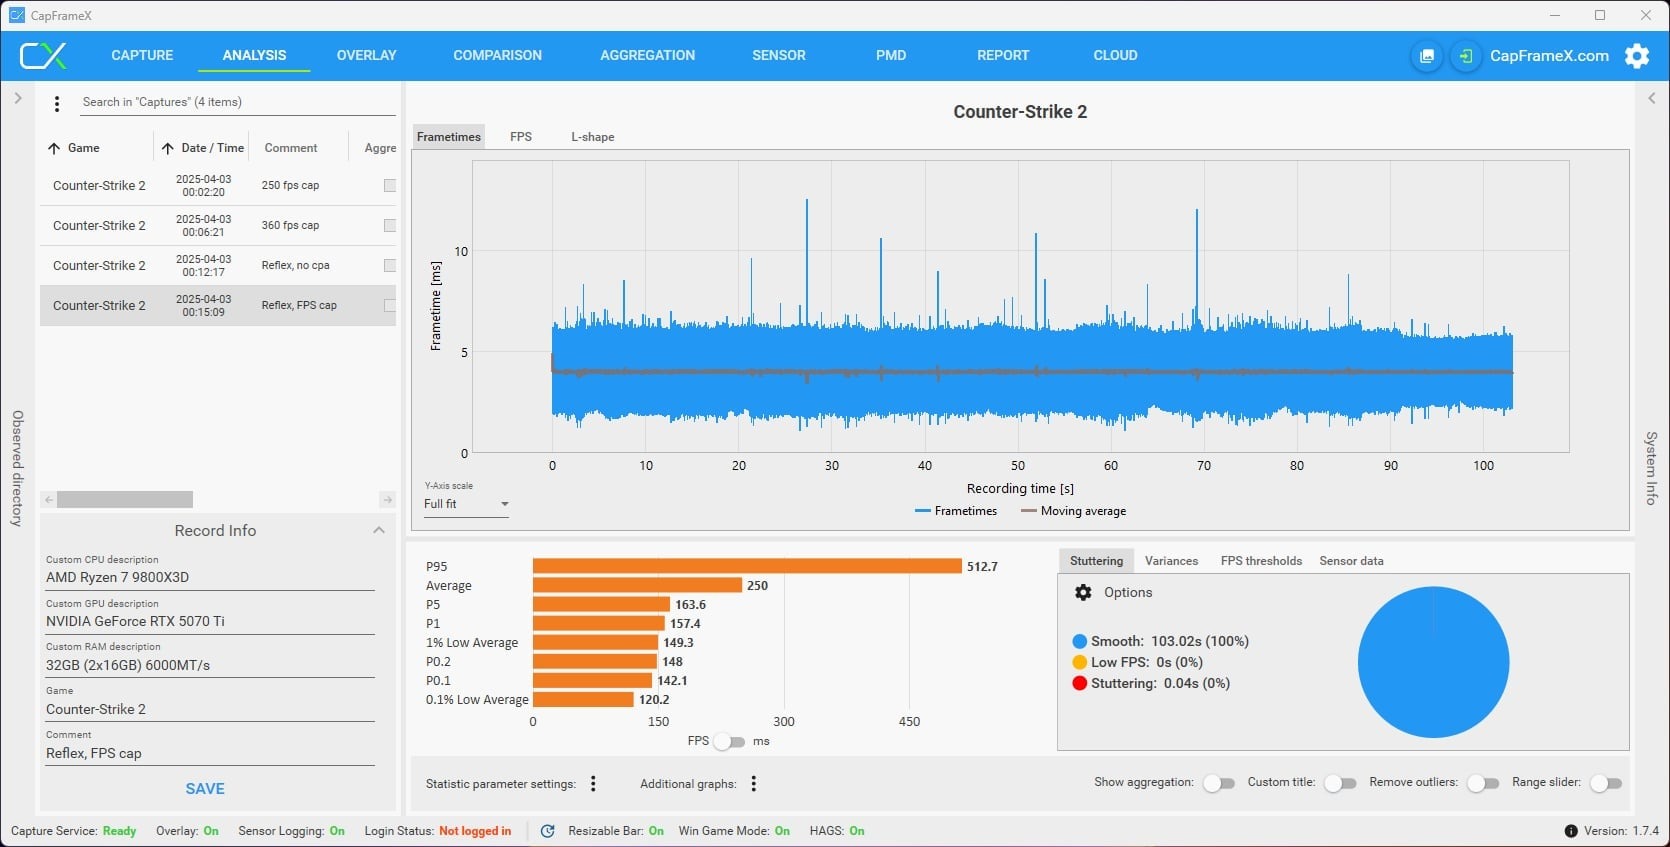Viewport: 1670px width, 847px height.
Task: Click the red Stuttering legend dot
Action: click(x=1080, y=683)
